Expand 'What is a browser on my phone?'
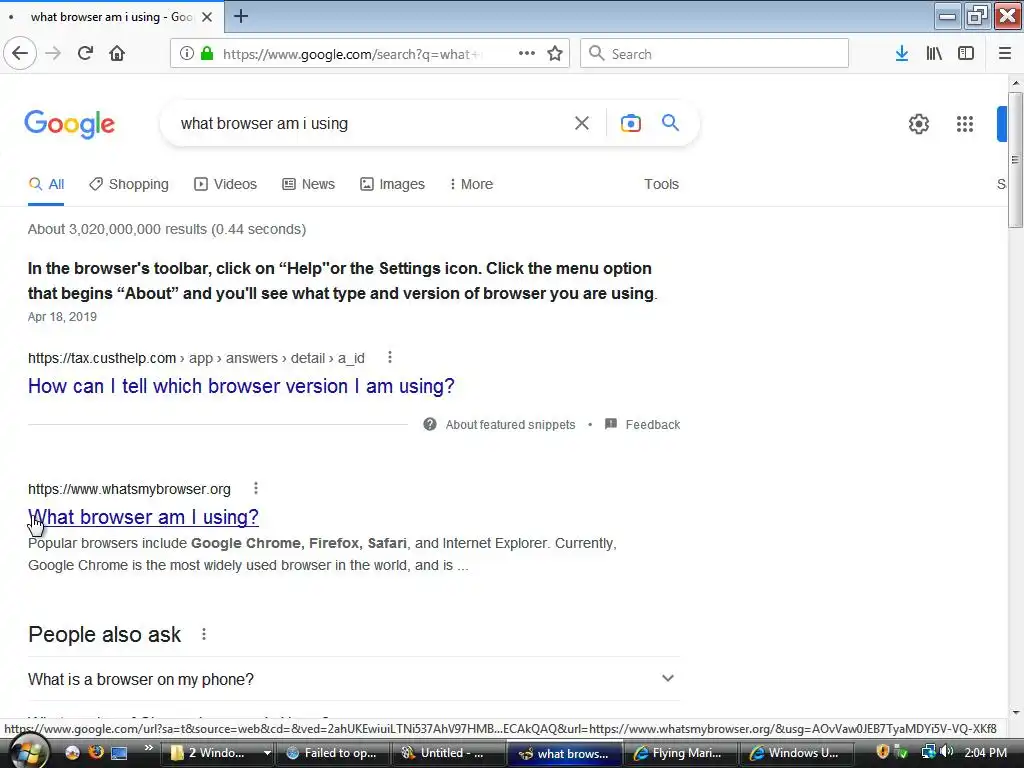The image size is (1024, 768). coord(354,679)
